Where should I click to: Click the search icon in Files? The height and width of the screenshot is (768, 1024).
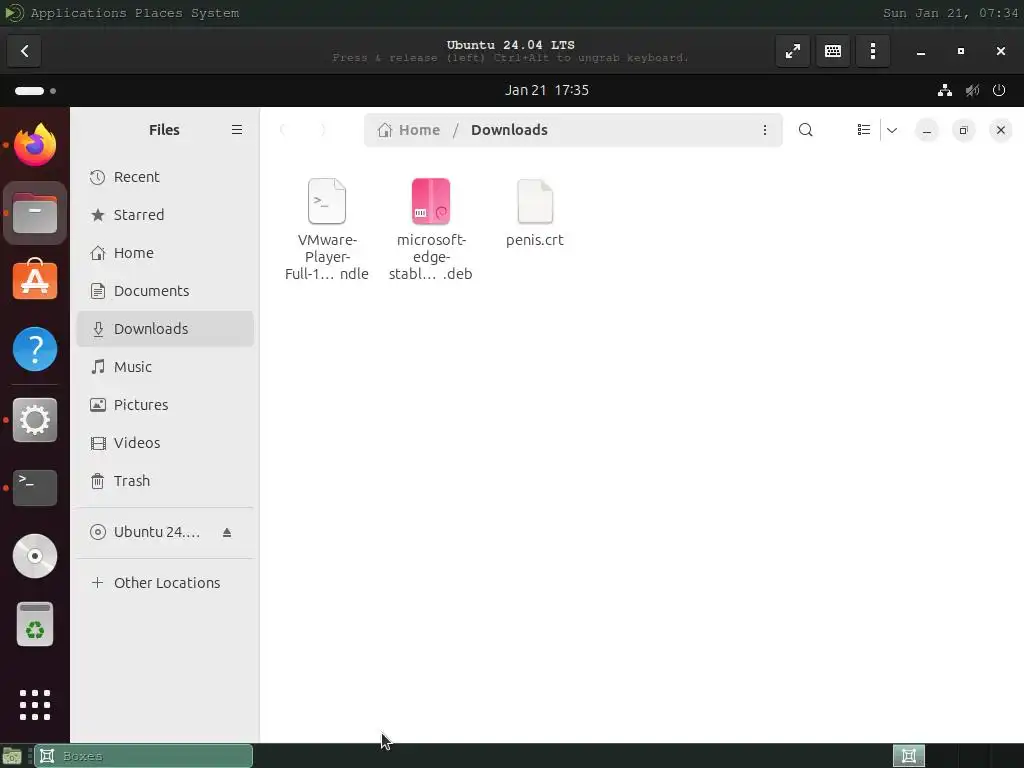(x=806, y=130)
